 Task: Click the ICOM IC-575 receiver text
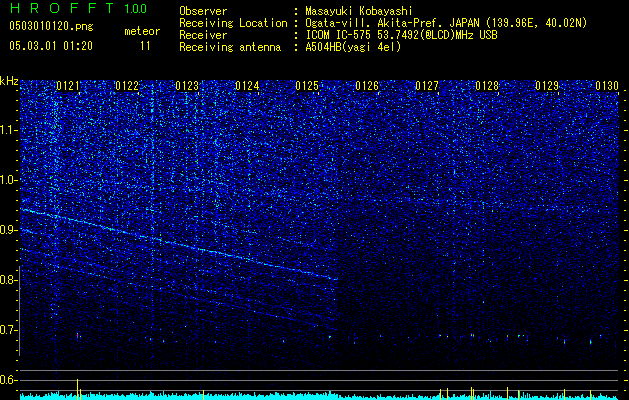point(401,35)
